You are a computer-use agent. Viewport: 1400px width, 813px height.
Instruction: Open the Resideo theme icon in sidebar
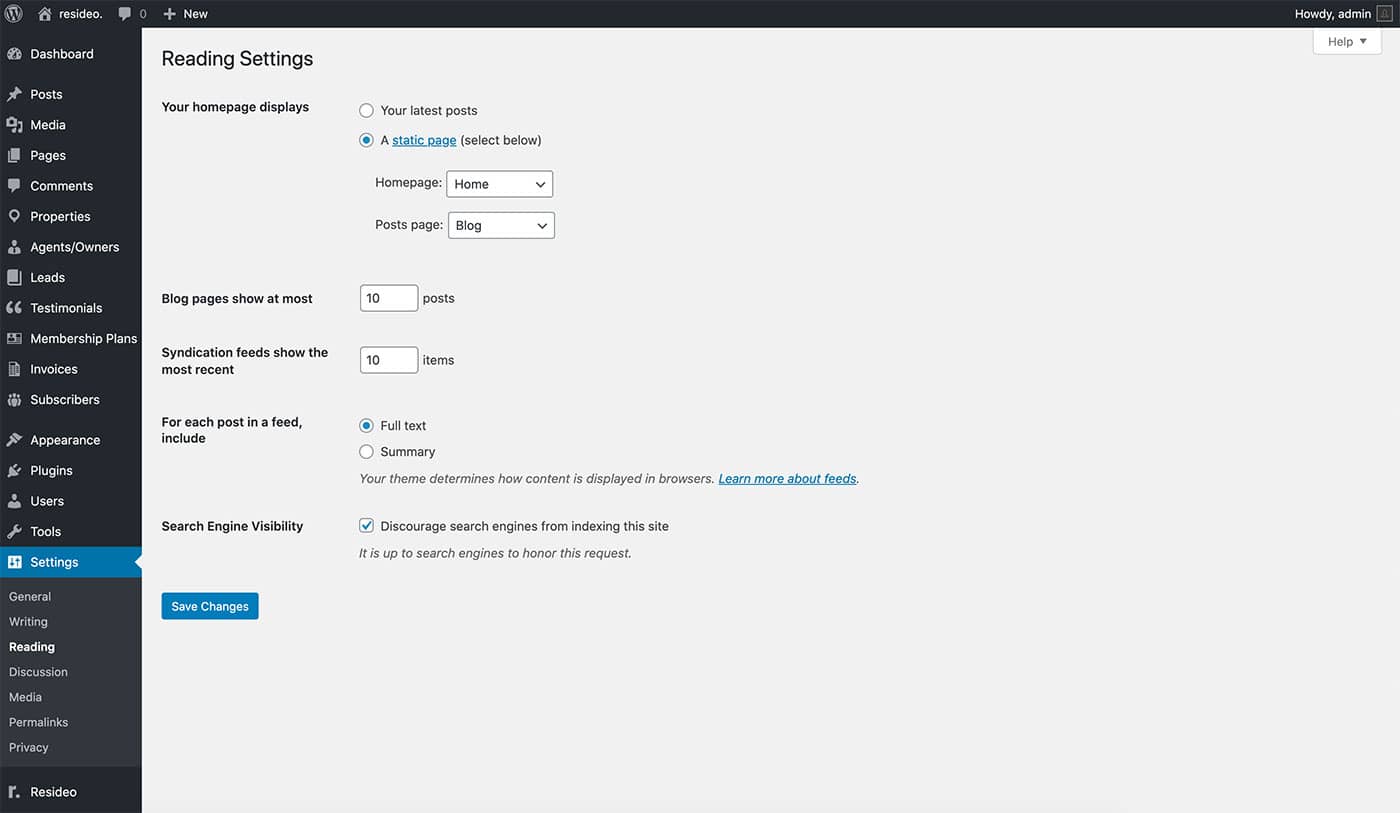pos(14,792)
